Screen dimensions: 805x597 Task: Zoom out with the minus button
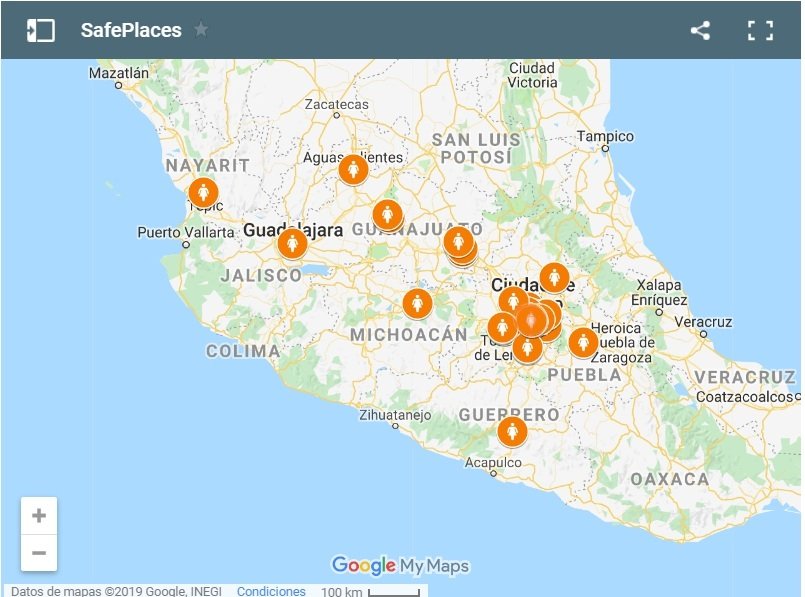[x=39, y=552]
